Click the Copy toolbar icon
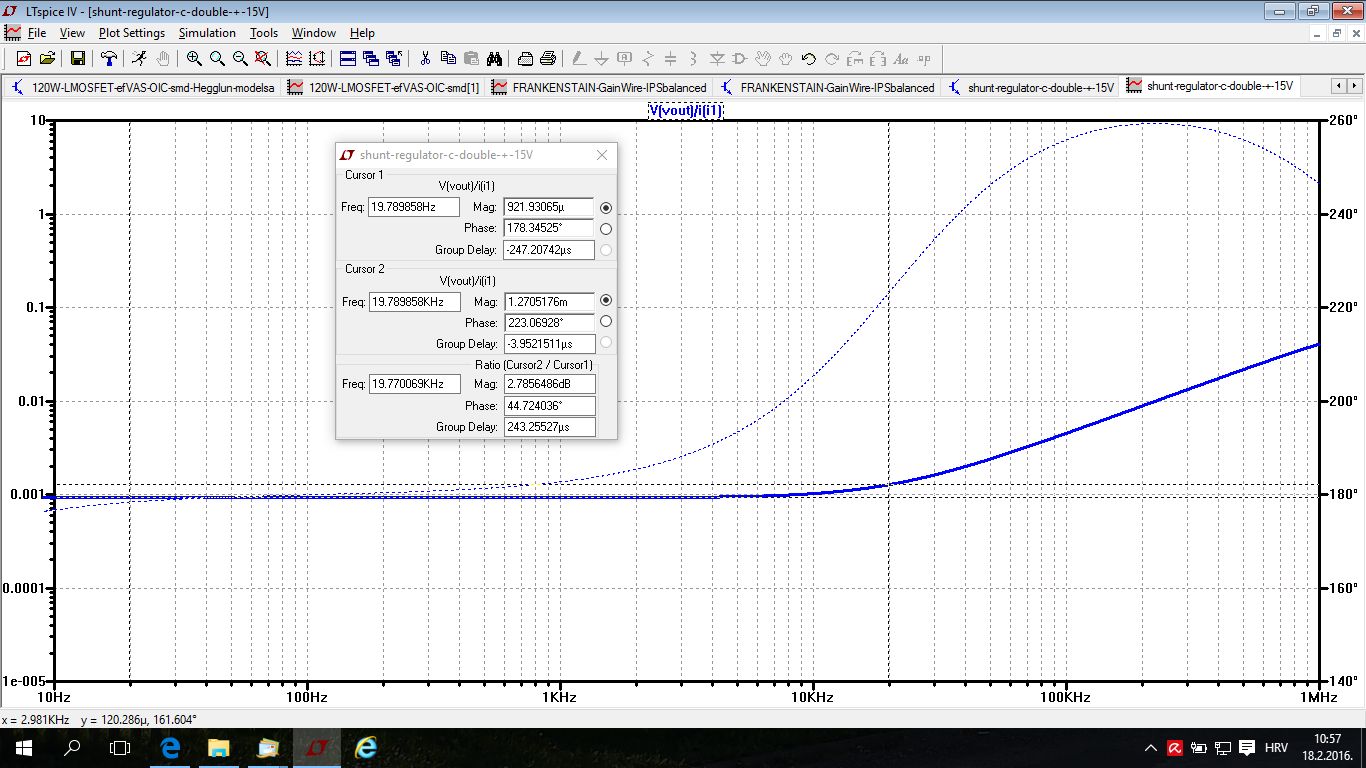The width and height of the screenshot is (1366, 768). [448, 58]
